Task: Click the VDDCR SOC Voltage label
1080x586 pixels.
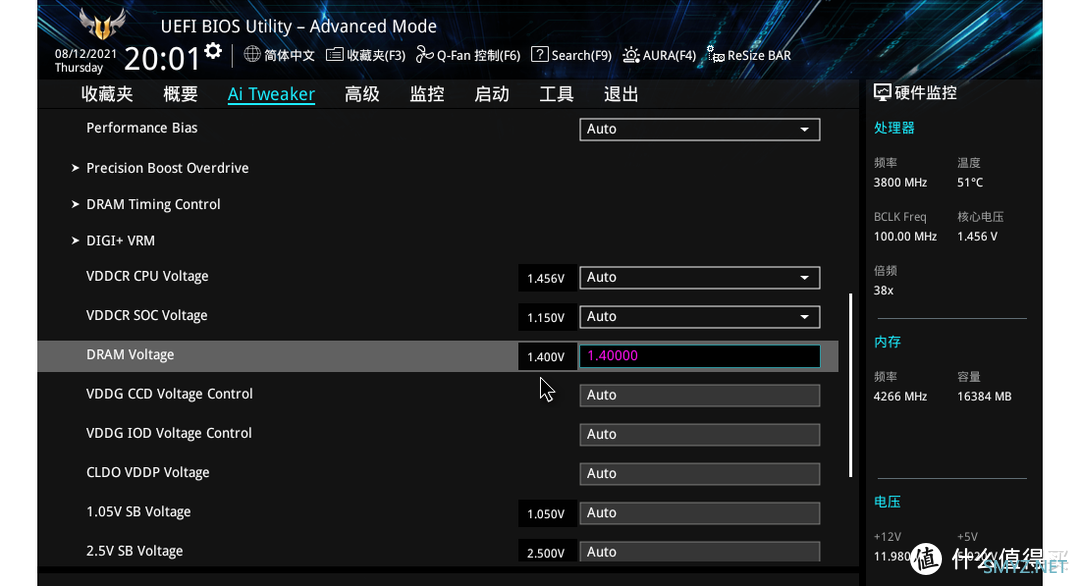Action: [x=147, y=315]
